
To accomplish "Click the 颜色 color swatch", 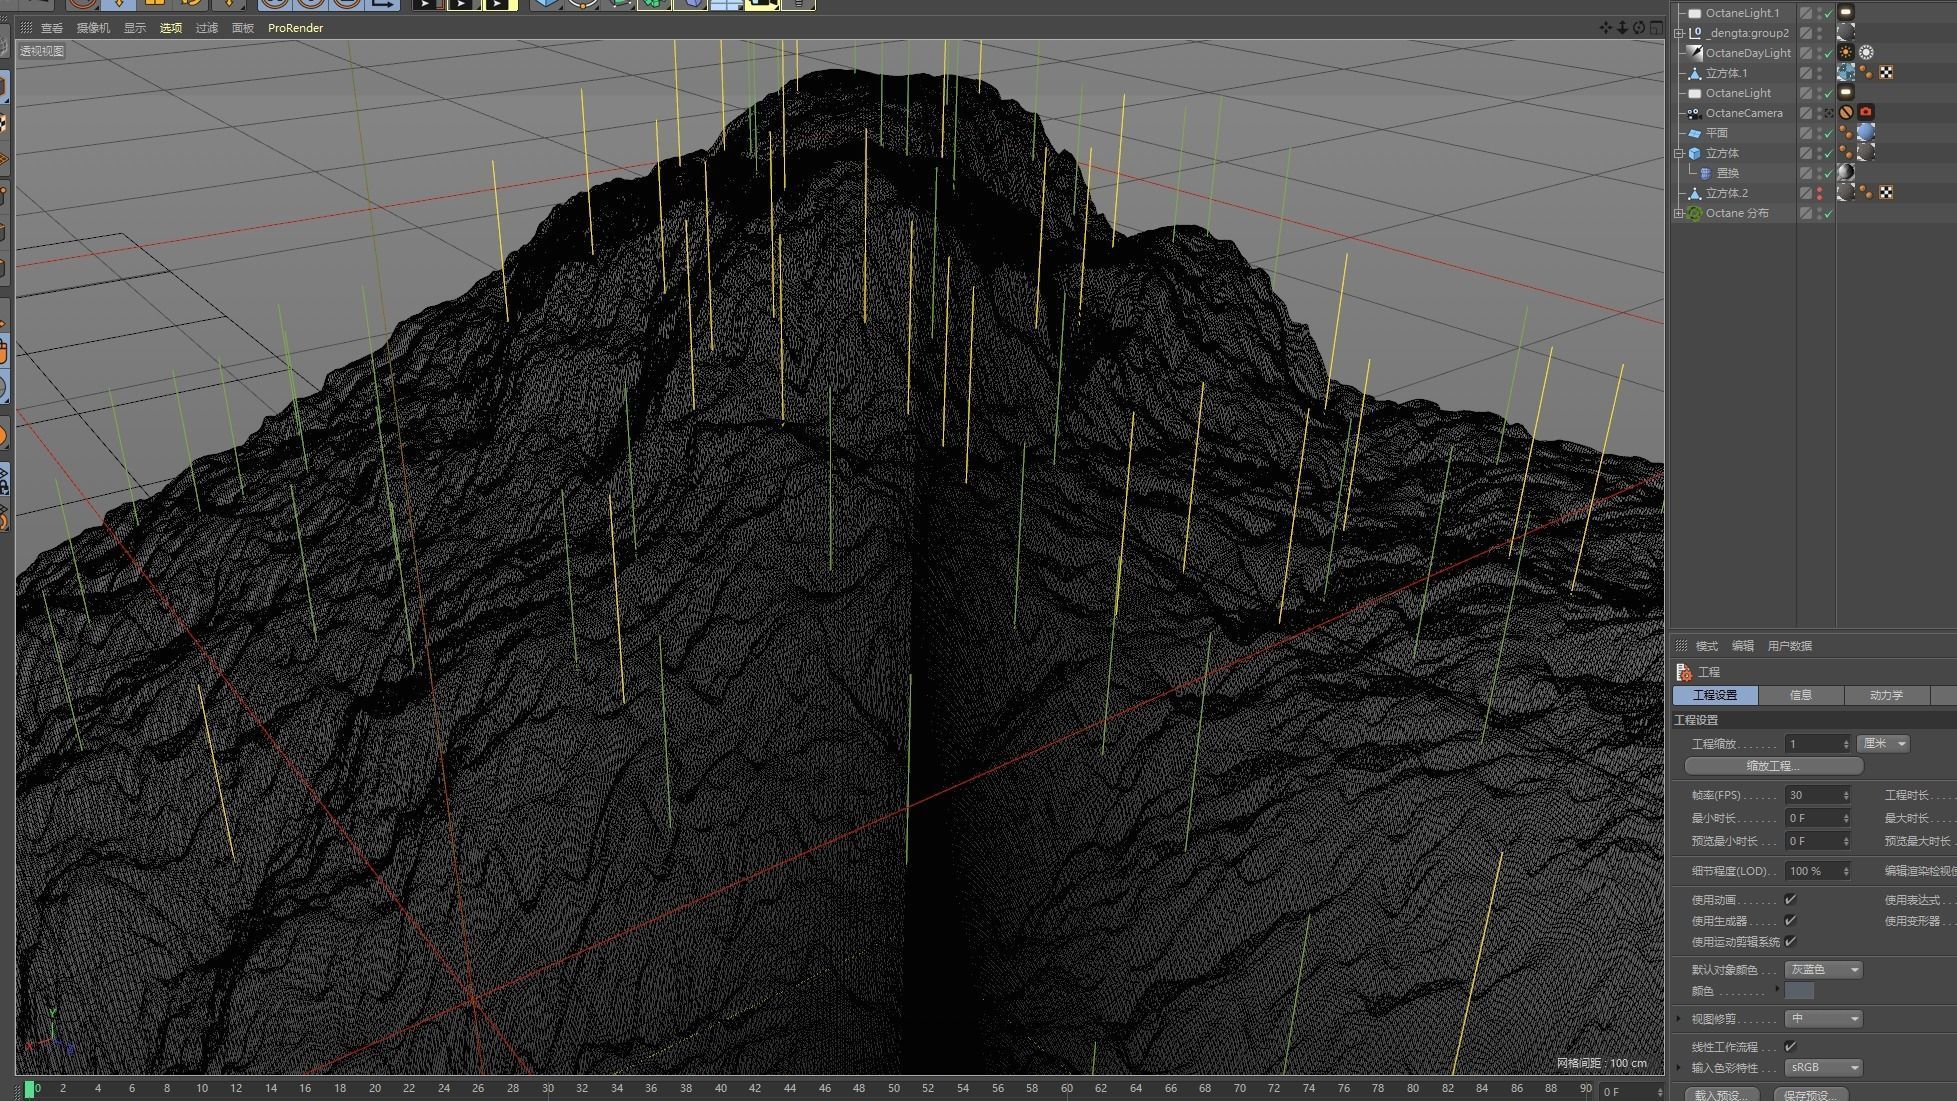I will tap(1798, 991).
